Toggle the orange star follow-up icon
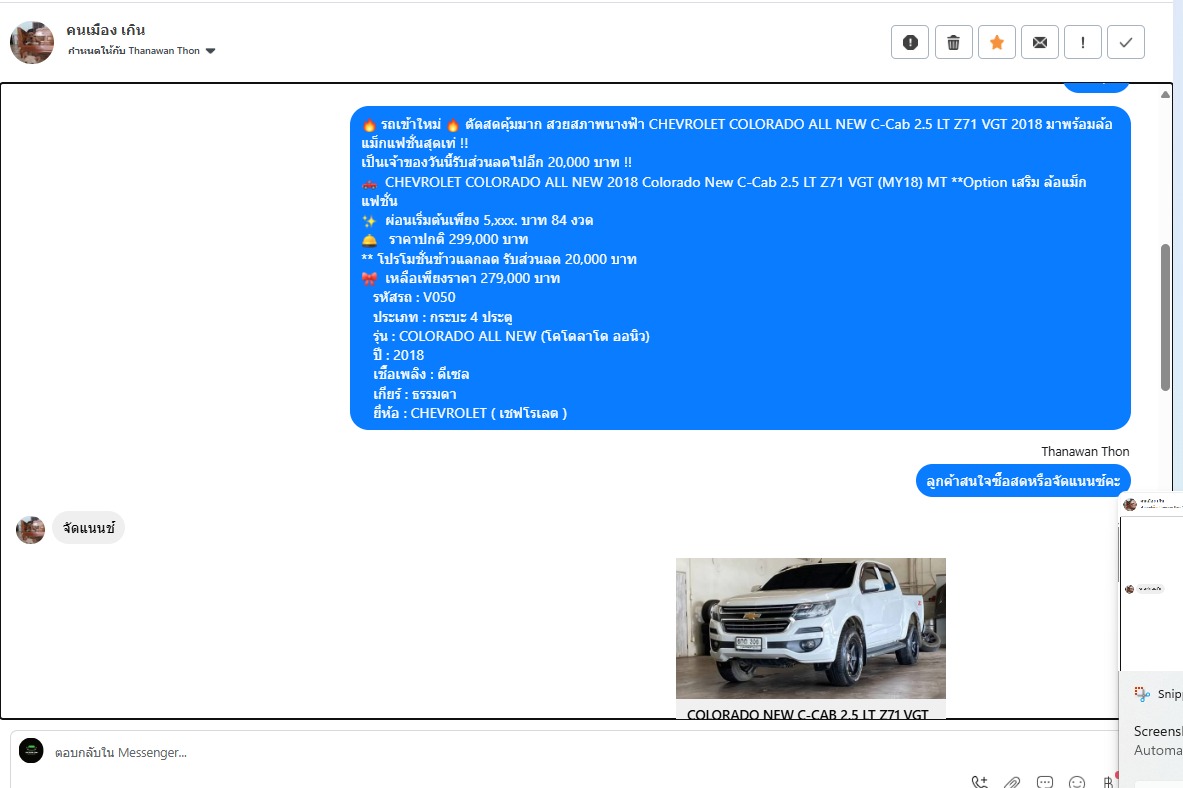Viewport: 1183px width, 788px height. 997,42
